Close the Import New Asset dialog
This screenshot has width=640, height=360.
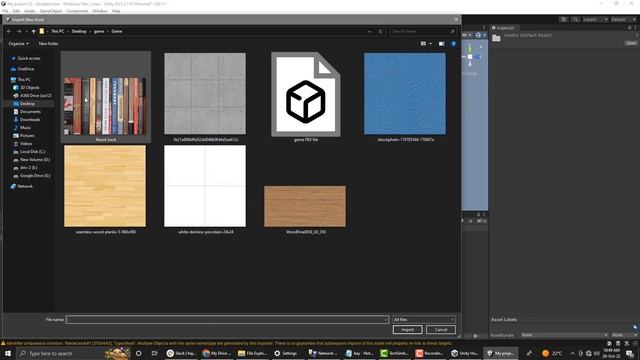click(456, 19)
